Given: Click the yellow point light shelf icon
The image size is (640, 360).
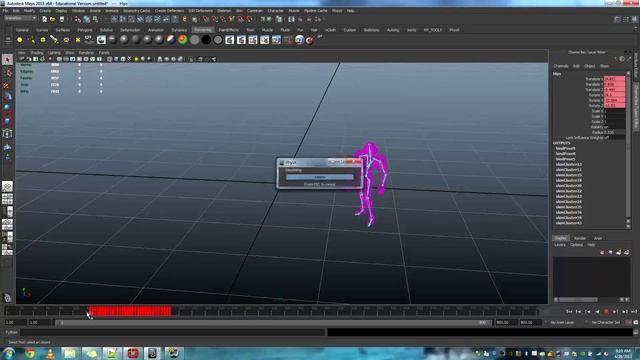Looking at the screenshot, I should pos(20,40).
